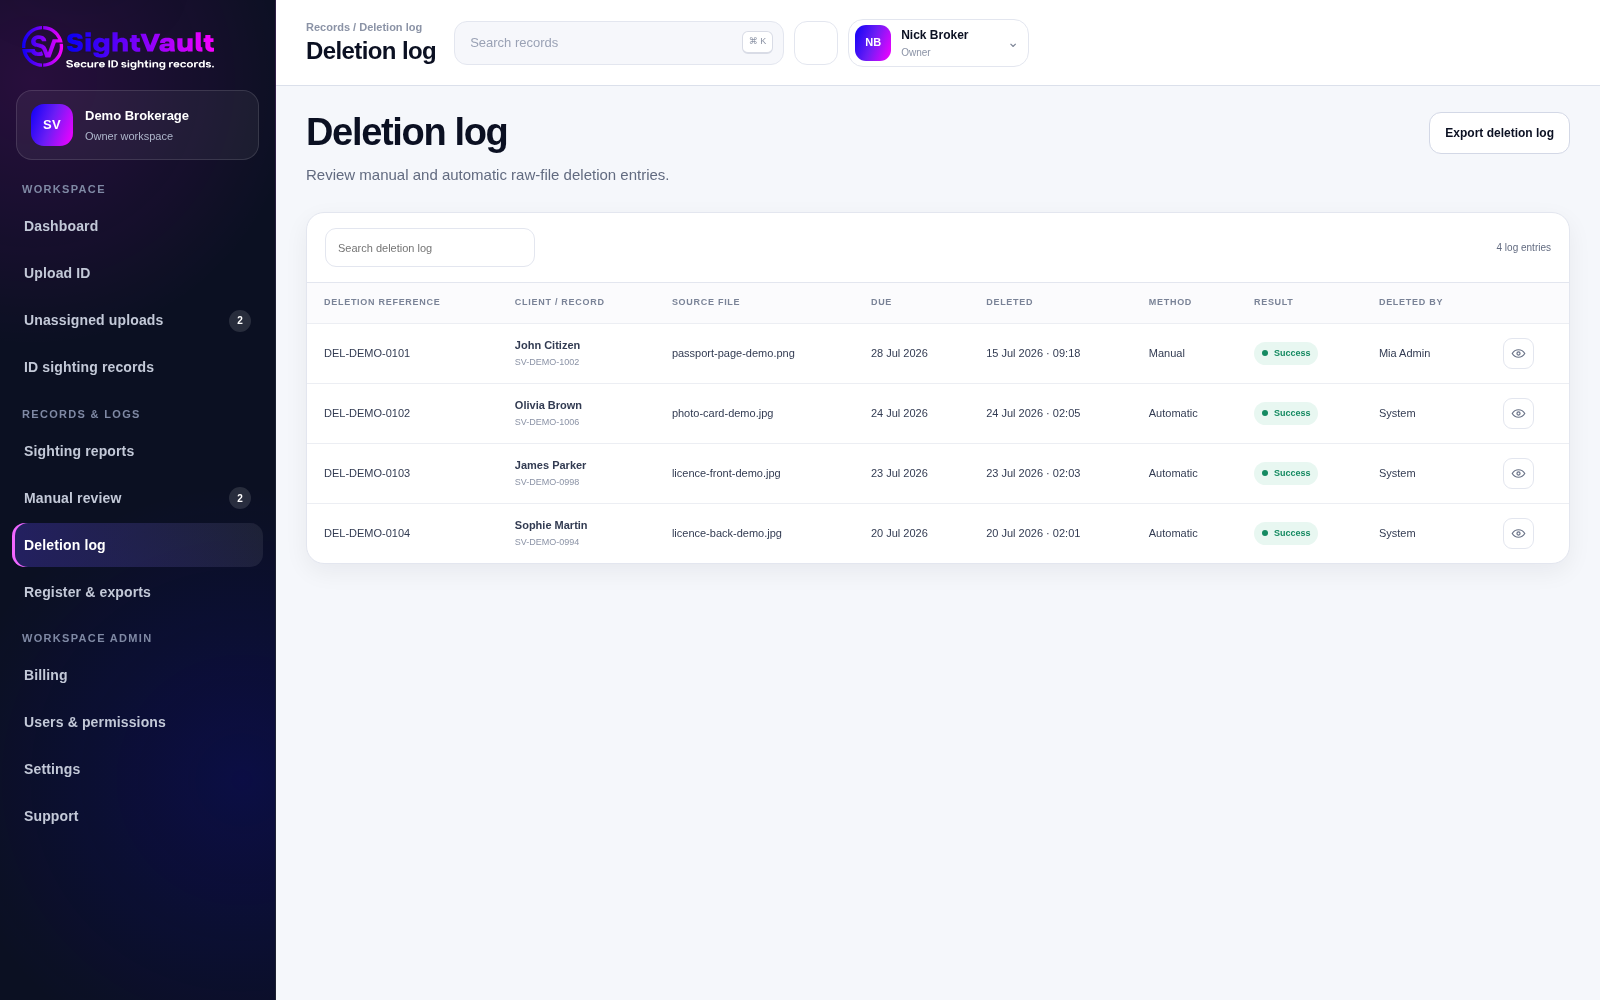
Task: Click client name John Citizen
Action: (x=547, y=345)
